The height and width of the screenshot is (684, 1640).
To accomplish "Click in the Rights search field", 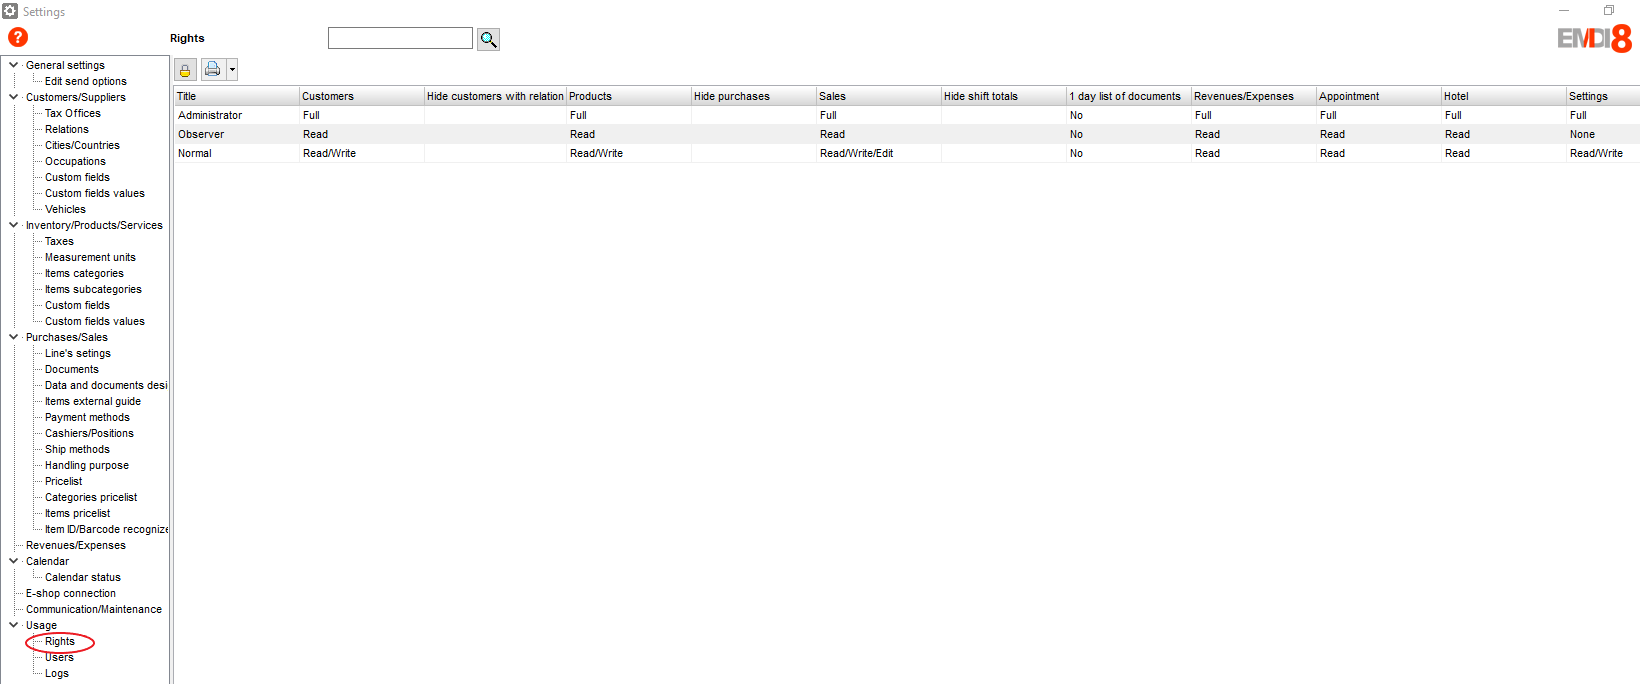I will [400, 38].
